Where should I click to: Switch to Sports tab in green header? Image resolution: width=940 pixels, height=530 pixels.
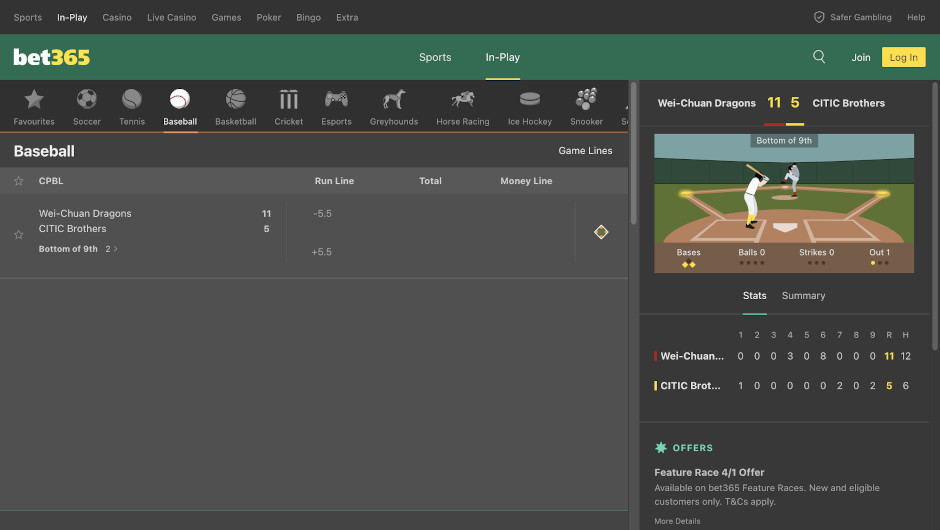[x=435, y=57]
